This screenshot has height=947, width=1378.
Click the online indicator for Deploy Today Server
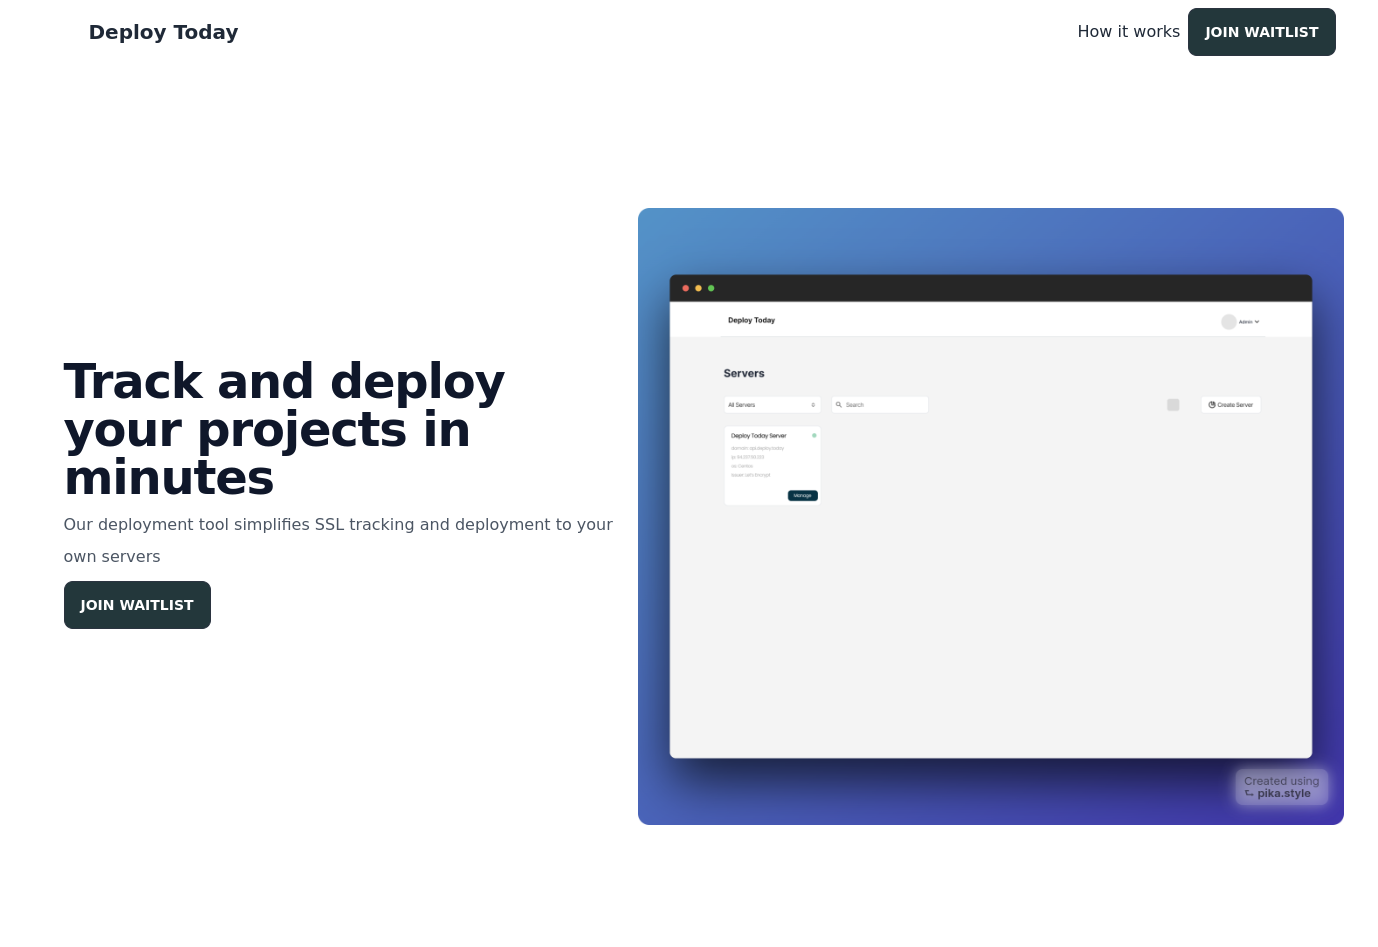pos(814,436)
